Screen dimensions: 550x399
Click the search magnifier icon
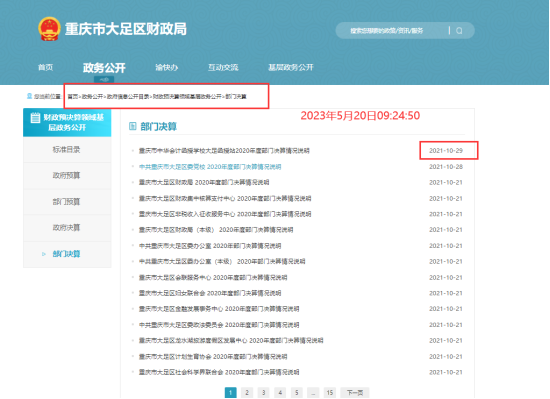[459, 31]
